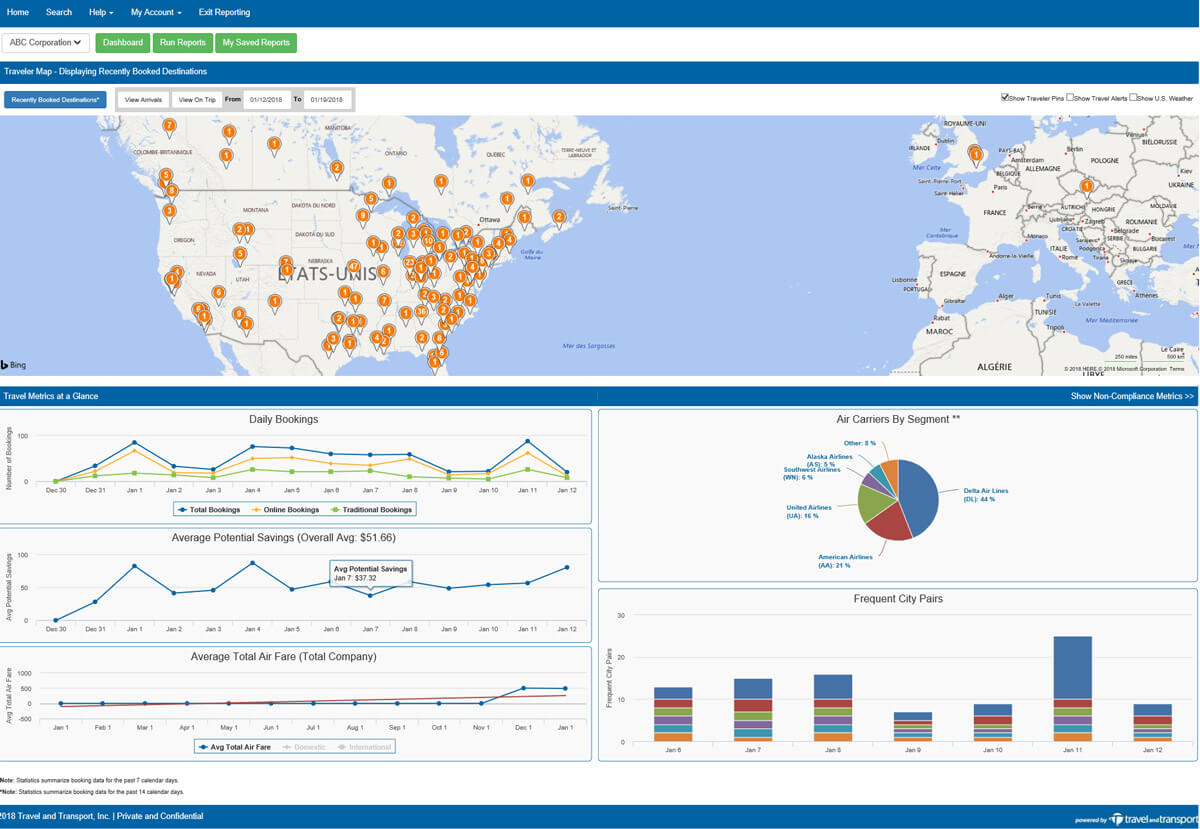Open the ABC Corporation company dropdown
1200x829 pixels.
tap(46, 43)
